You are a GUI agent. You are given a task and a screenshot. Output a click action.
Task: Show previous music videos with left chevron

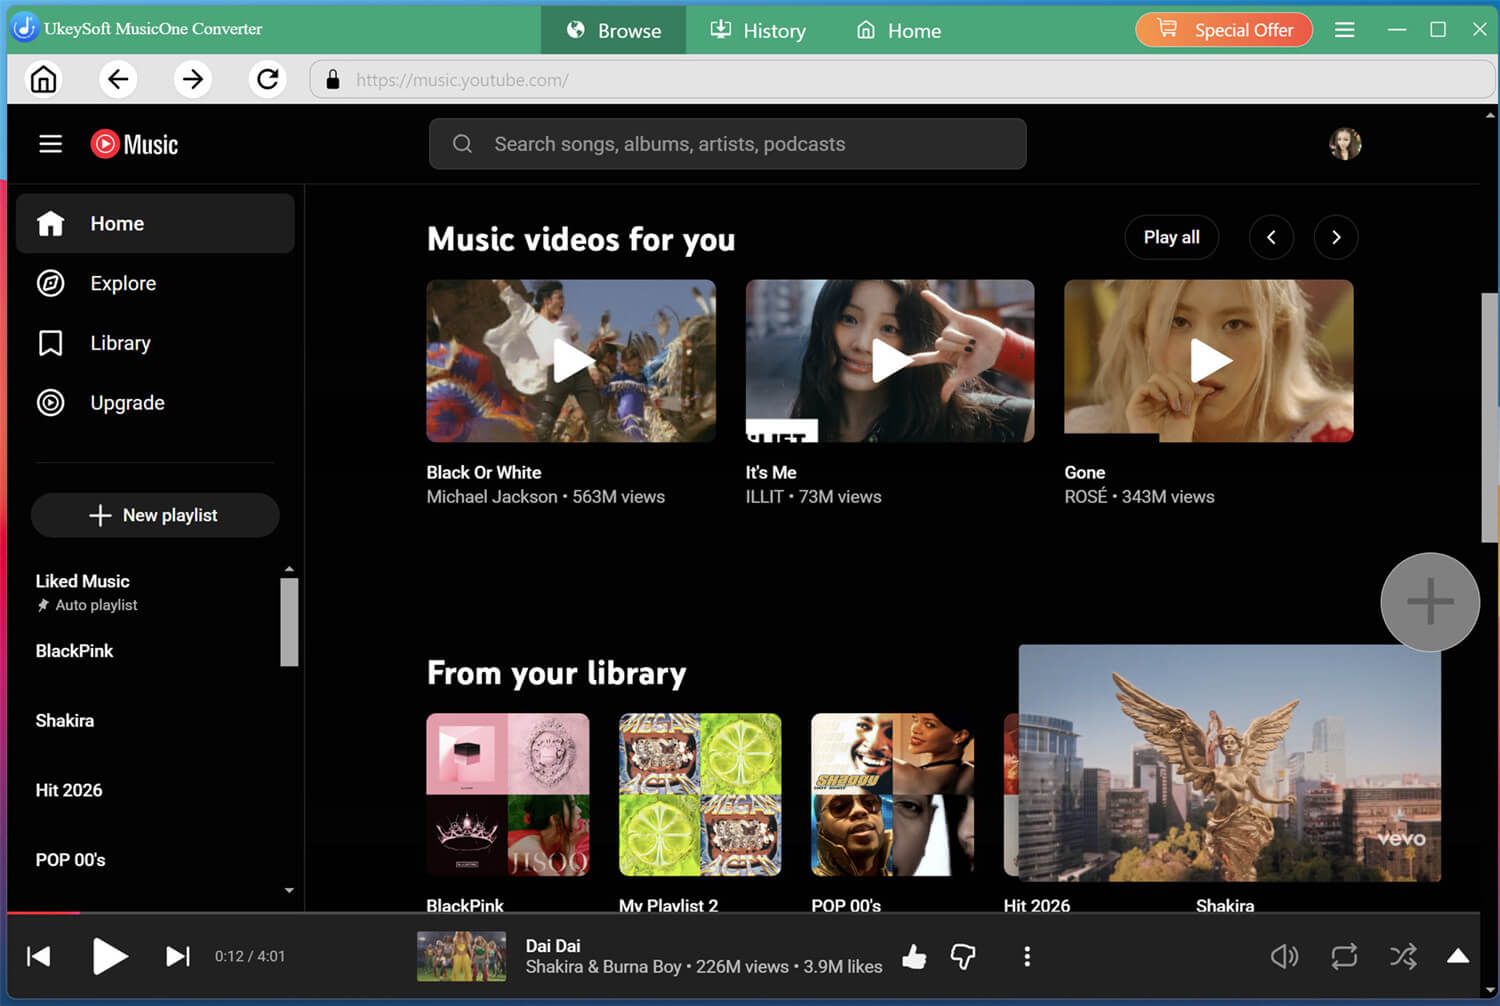tap(1271, 237)
